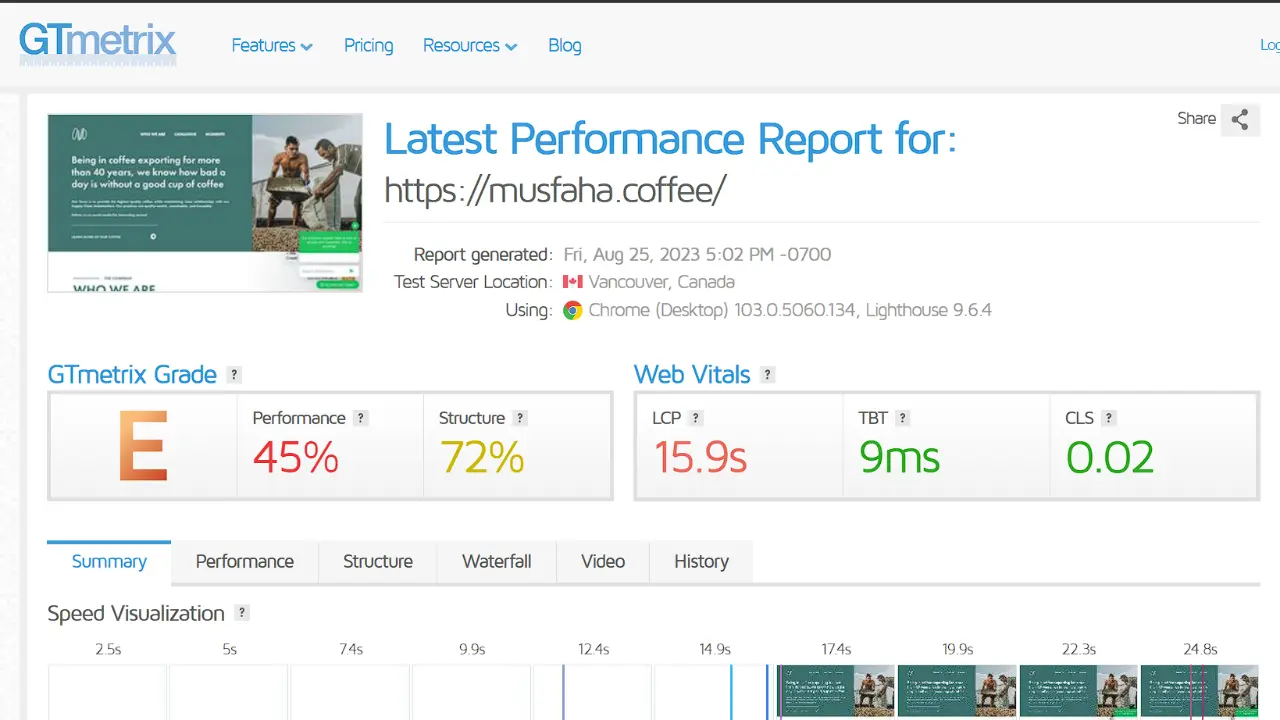The width and height of the screenshot is (1280, 720).
Task: Click the TBT help question mark
Action: point(902,418)
